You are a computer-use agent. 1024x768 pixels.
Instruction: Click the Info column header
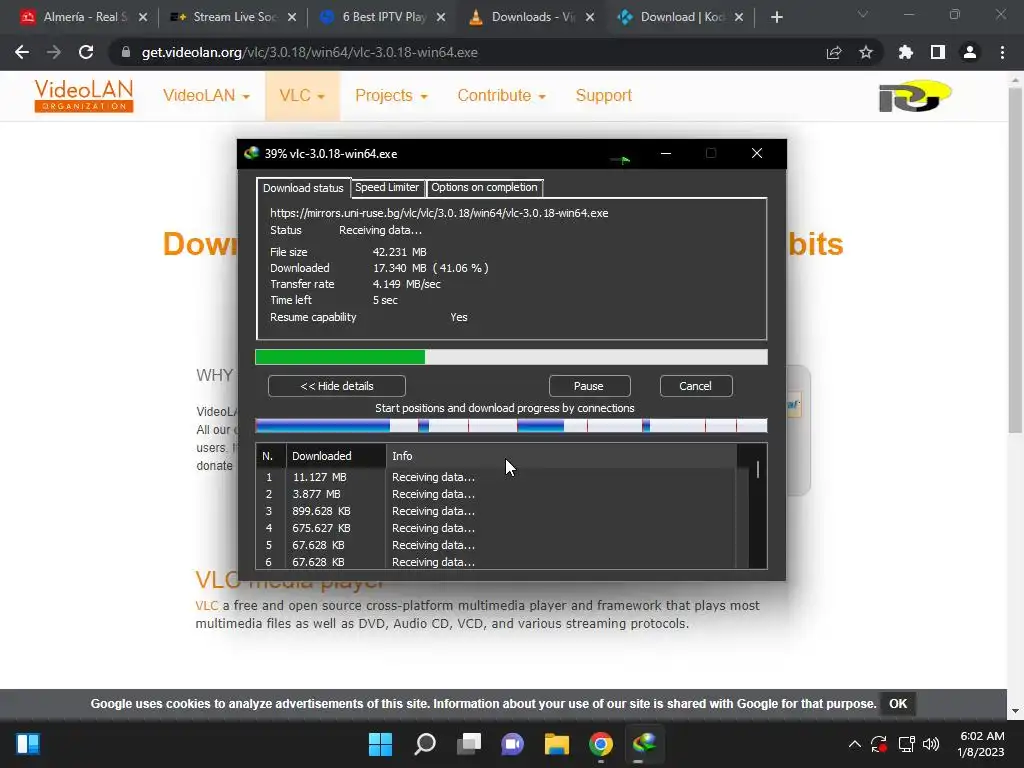click(x=562, y=456)
